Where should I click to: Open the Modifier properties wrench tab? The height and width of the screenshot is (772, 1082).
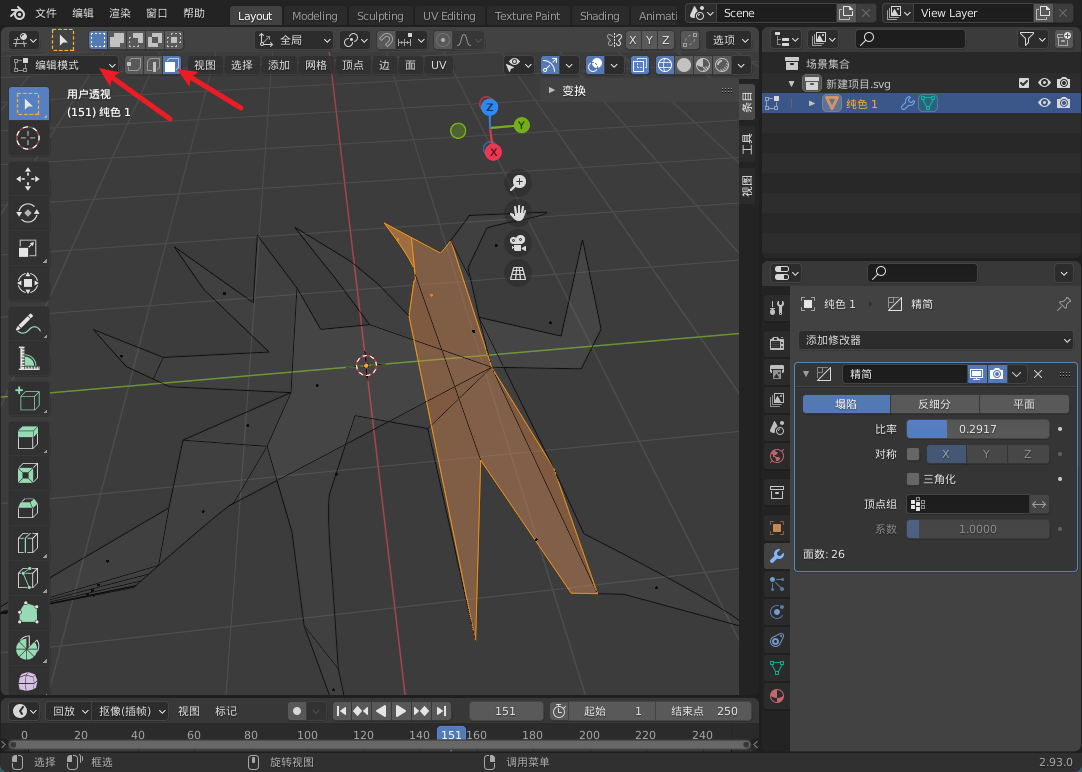[777, 556]
